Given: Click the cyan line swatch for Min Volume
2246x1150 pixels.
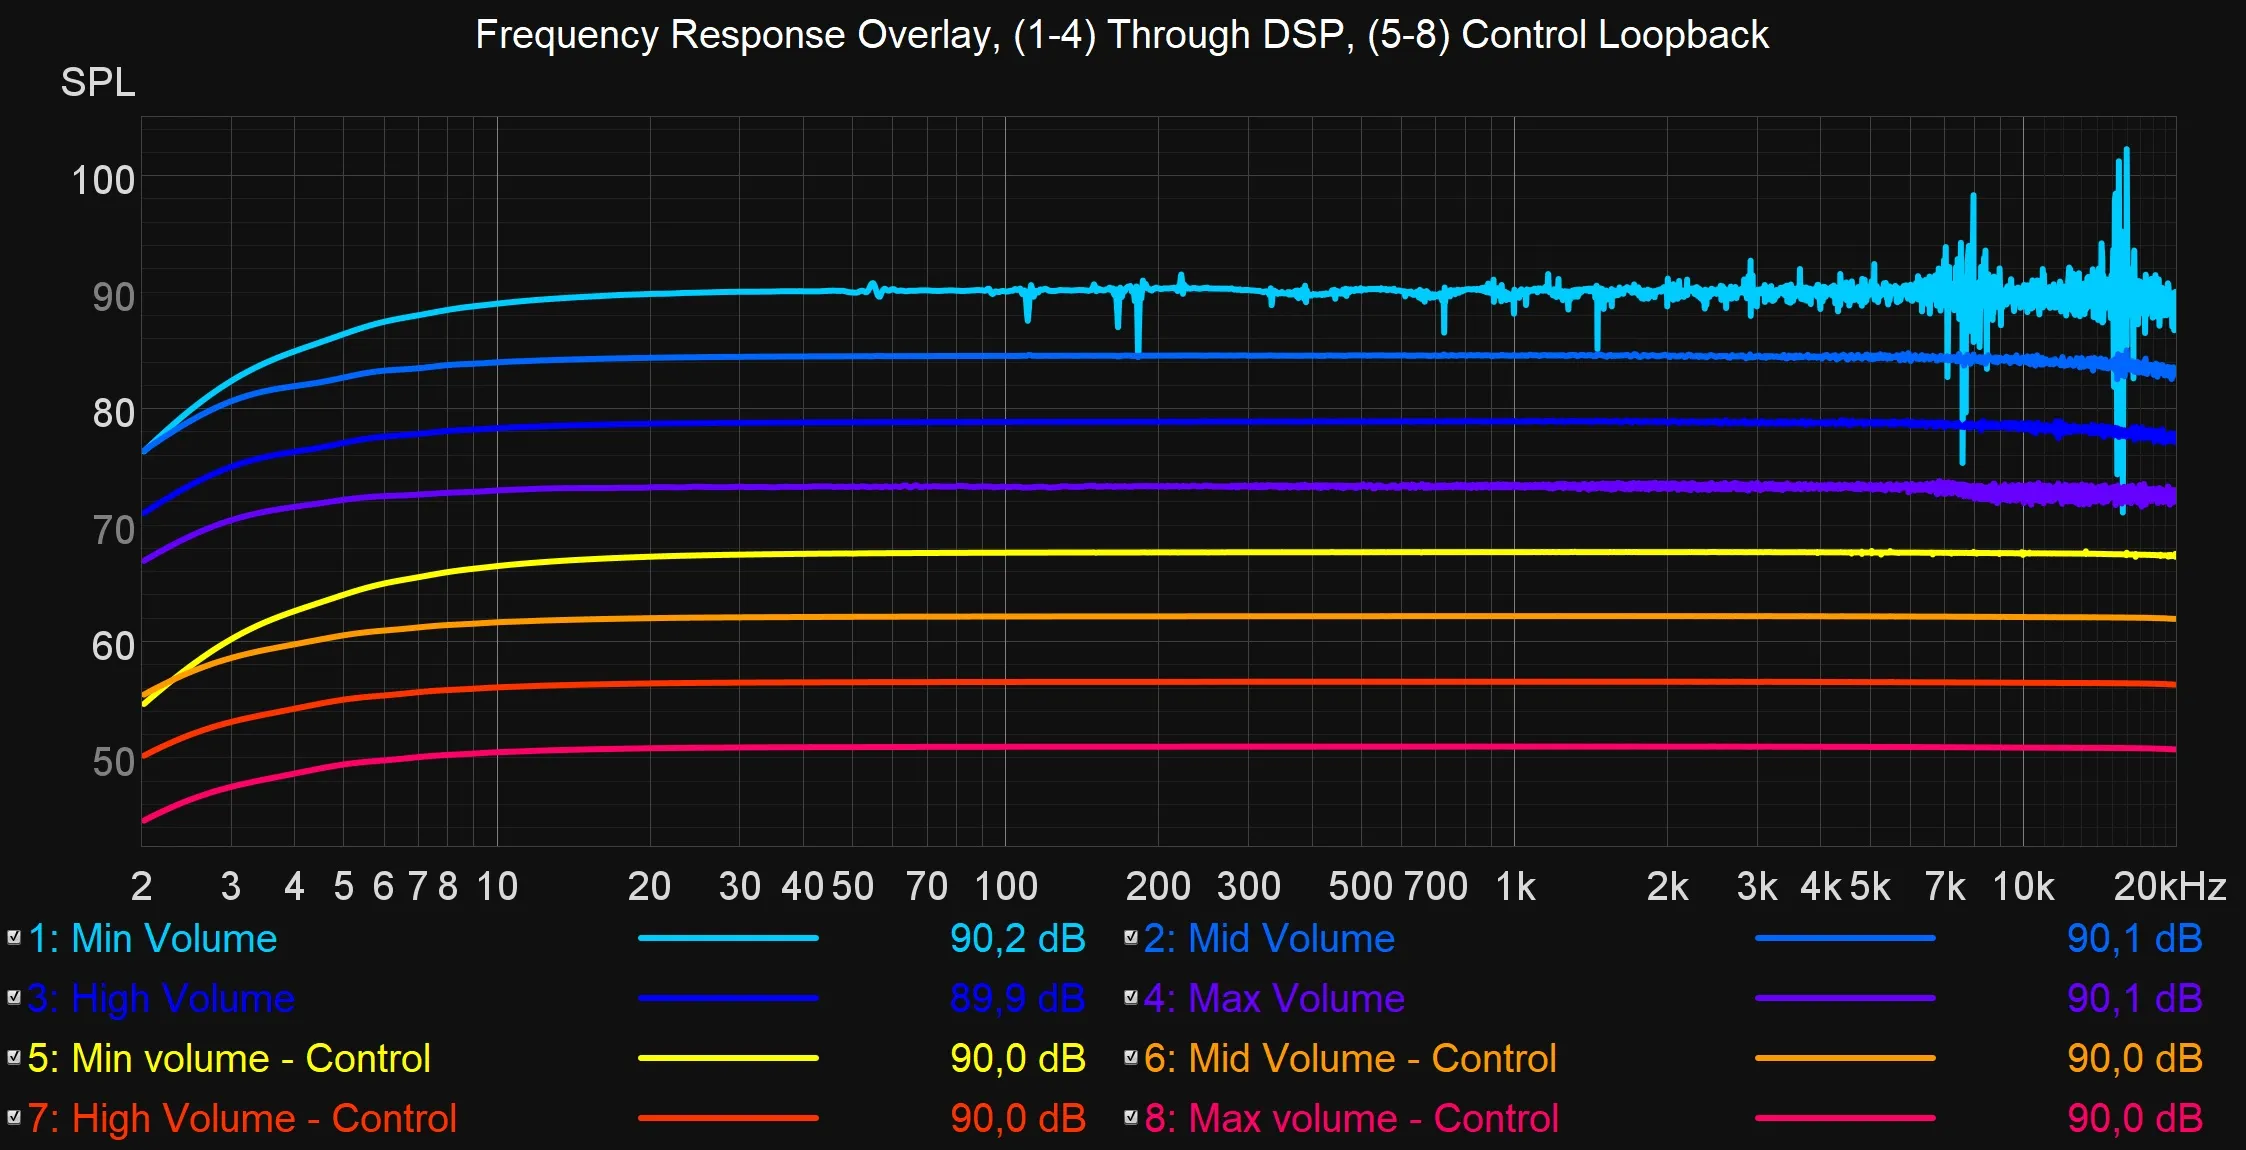Looking at the screenshot, I should coord(728,938).
